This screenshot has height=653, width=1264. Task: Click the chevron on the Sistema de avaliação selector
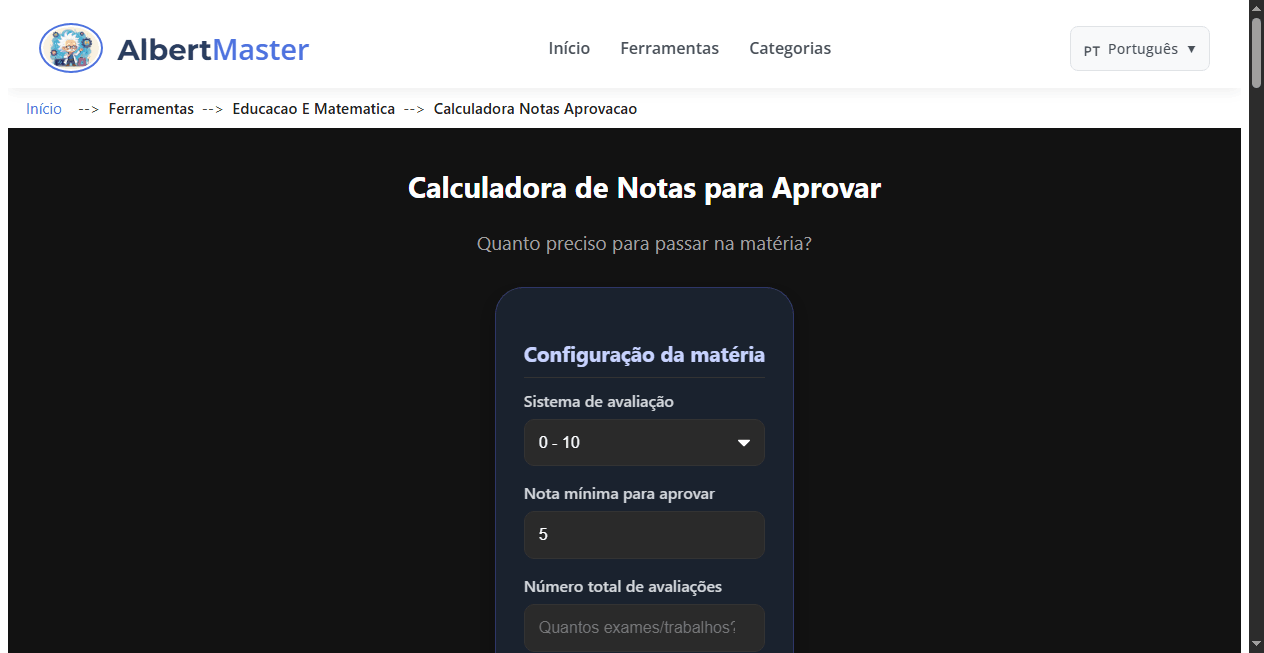[745, 442]
